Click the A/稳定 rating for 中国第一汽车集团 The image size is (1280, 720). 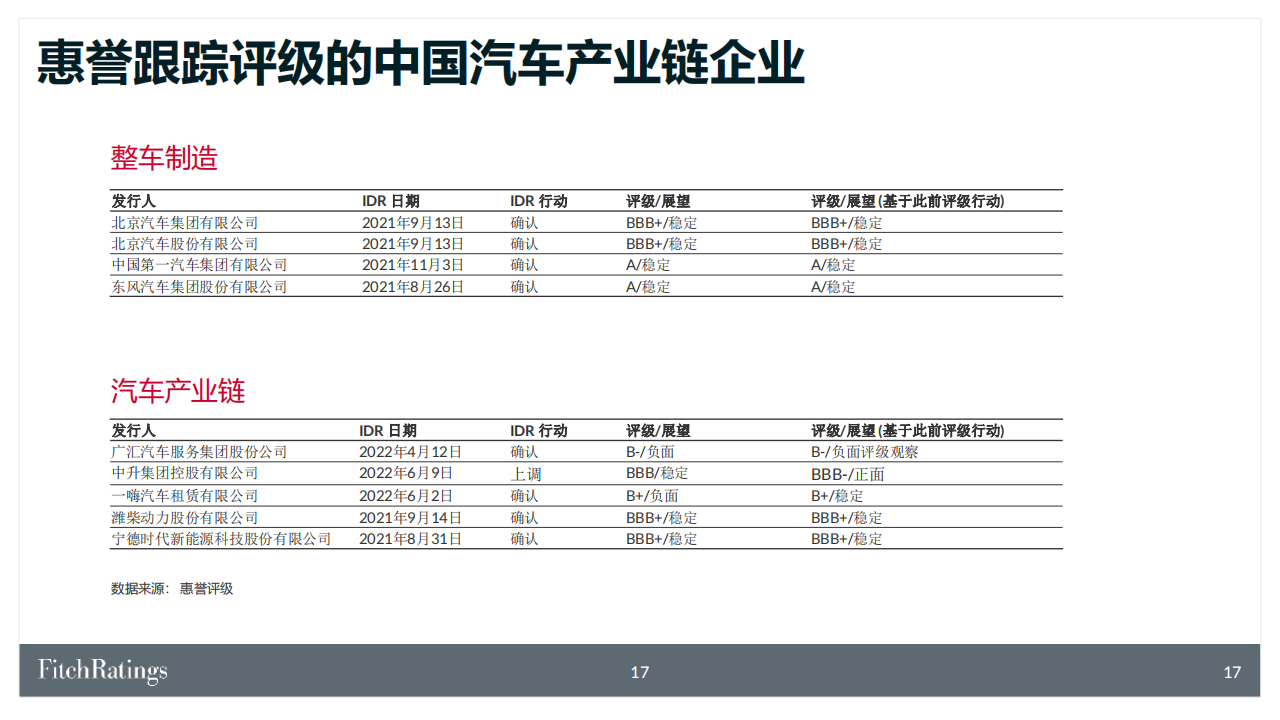[x=649, y=265]
